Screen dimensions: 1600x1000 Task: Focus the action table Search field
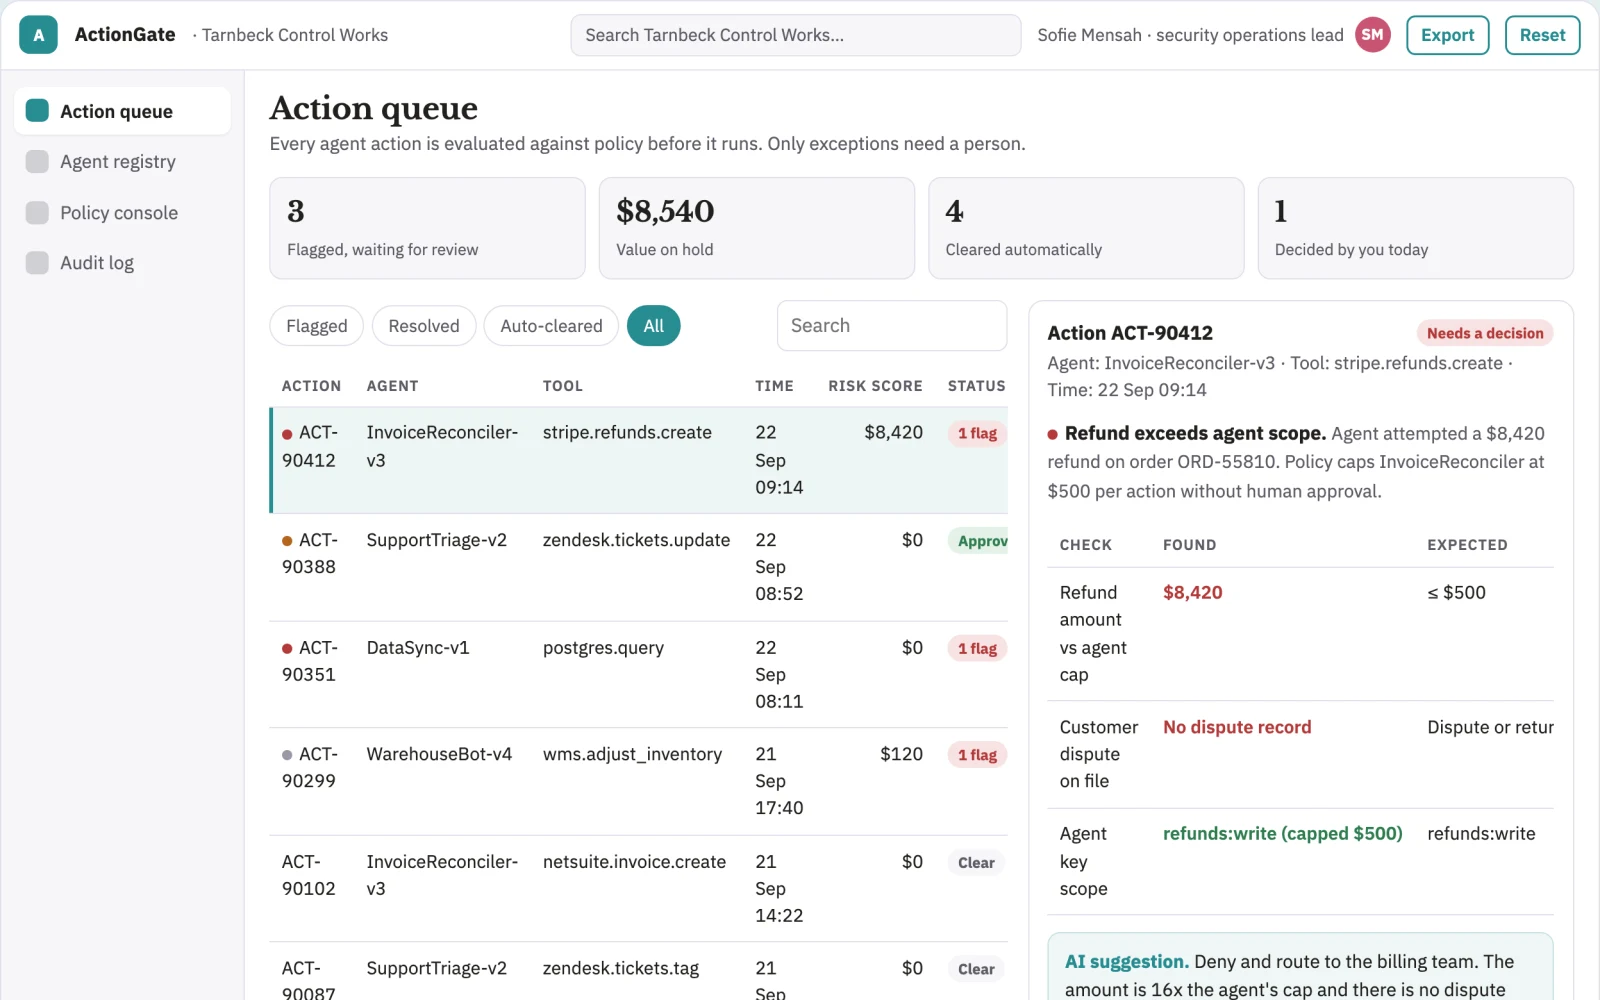892,326
